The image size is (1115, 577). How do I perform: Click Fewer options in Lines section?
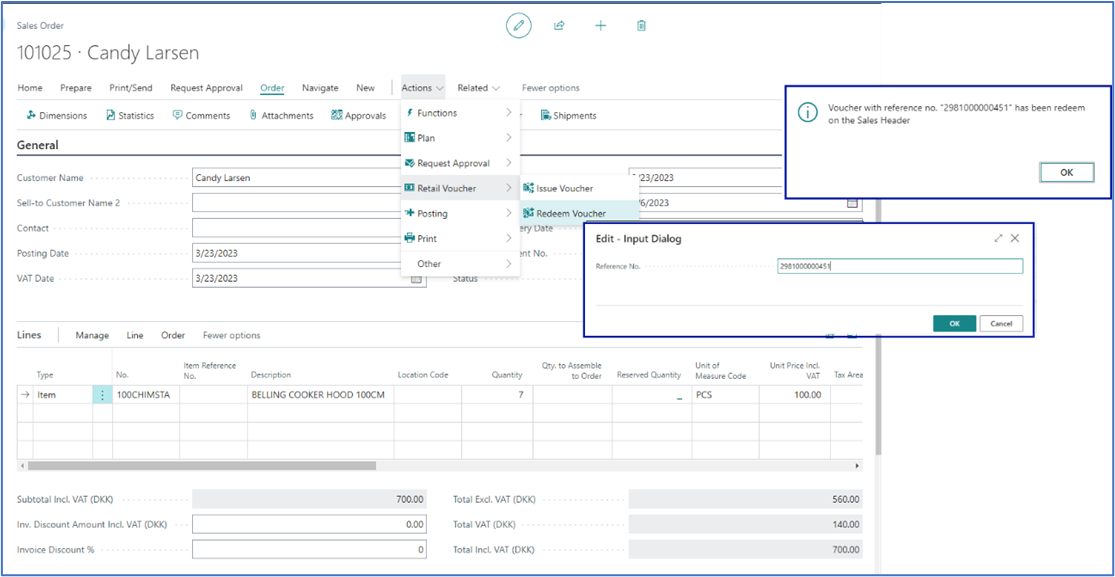point(232,335)
